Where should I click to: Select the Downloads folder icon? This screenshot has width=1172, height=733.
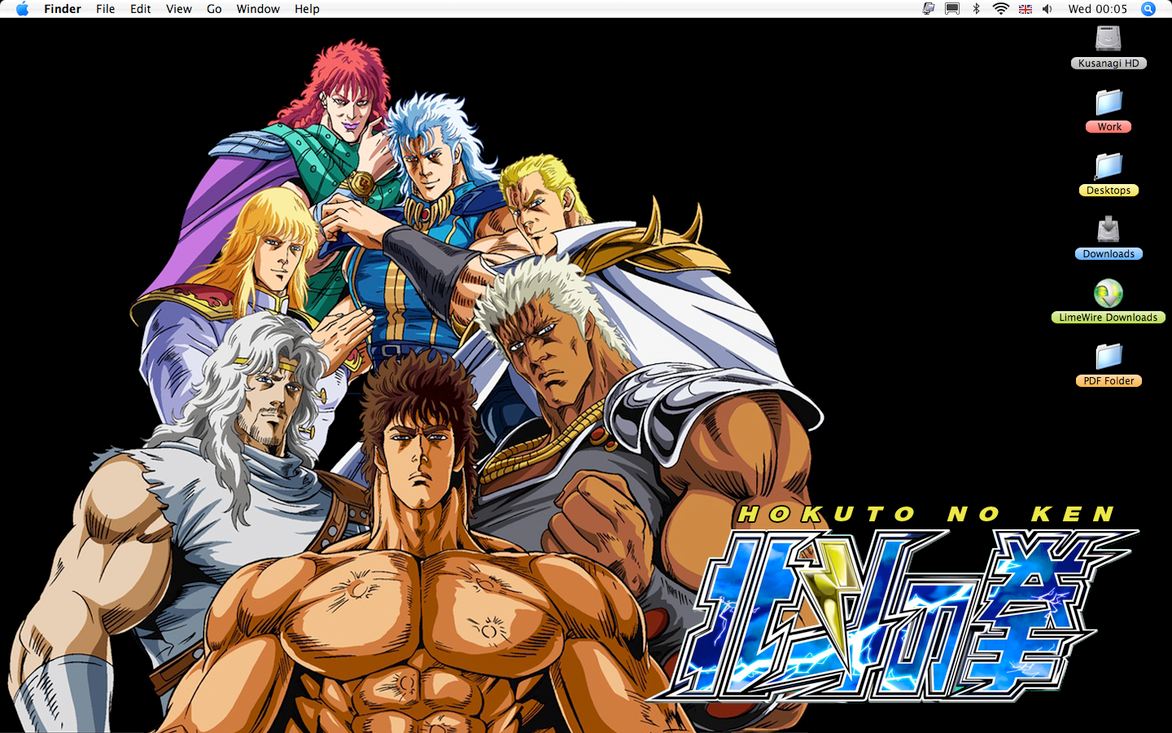pyautogui.click(x=1108, y=229)
